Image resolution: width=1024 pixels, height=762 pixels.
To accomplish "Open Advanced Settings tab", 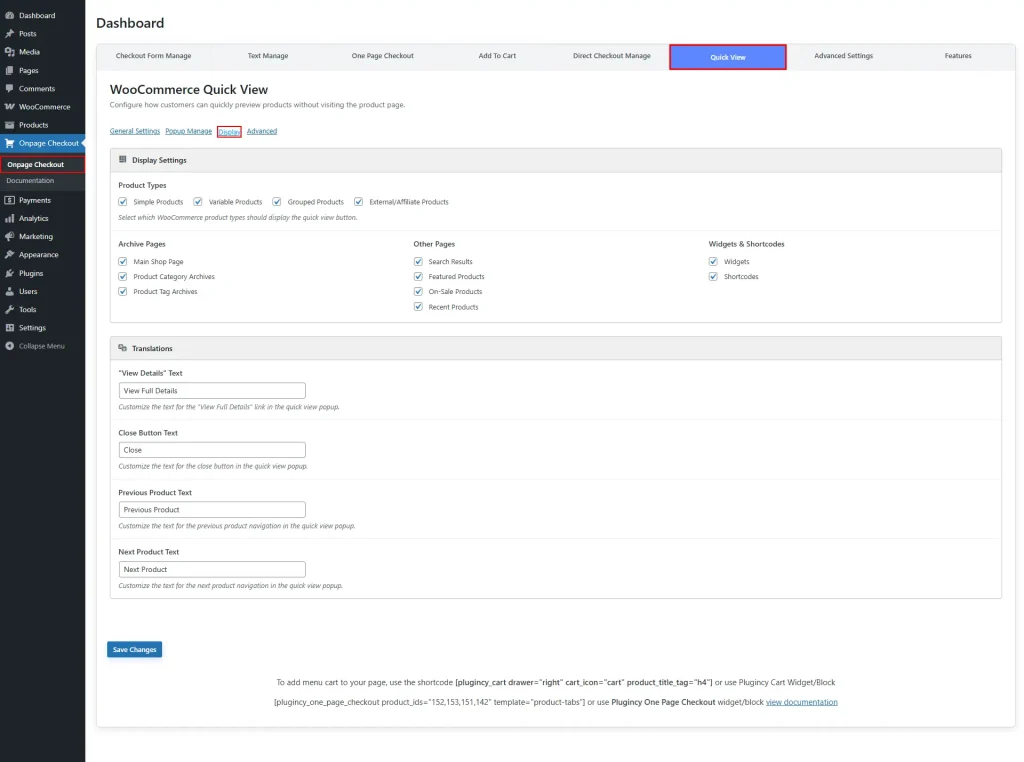I will point(843,56).
